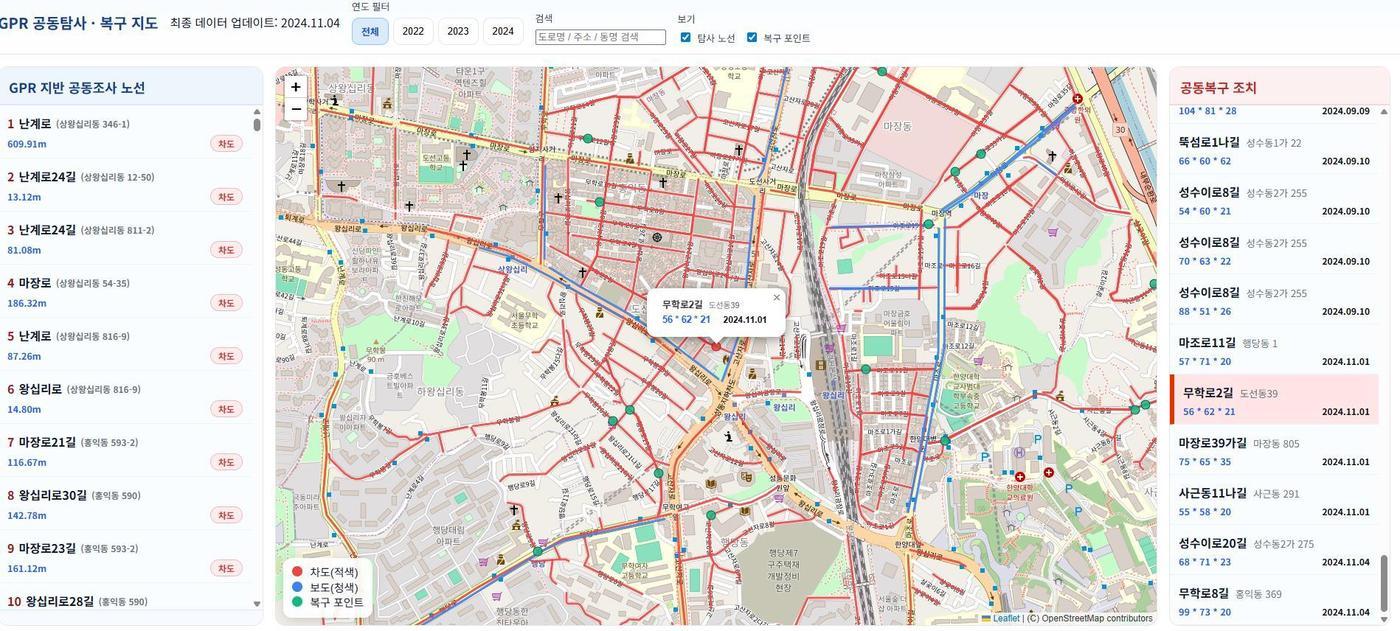Screen dimensions: 1400x631
Task: Select the 2022 year filter
Action: coord(413,30)
